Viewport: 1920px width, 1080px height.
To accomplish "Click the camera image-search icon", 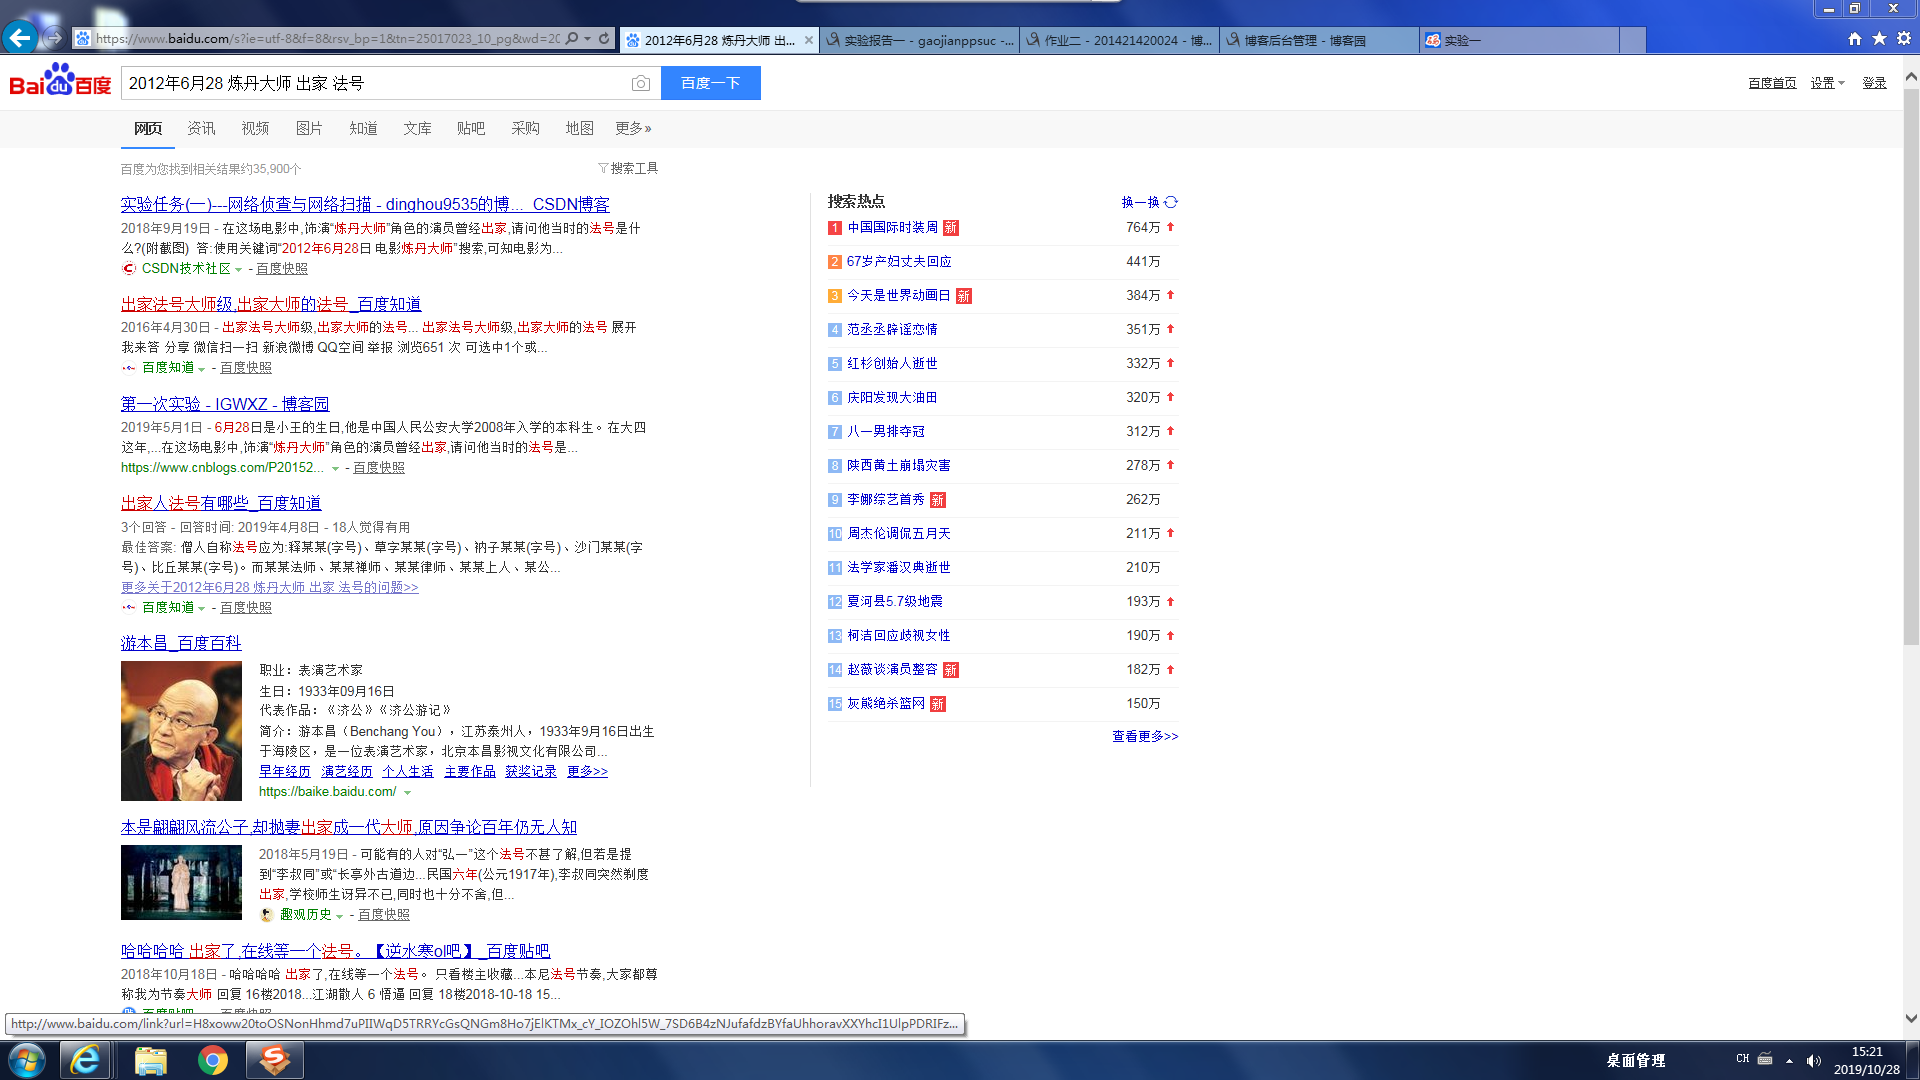I will coord(641,83).
